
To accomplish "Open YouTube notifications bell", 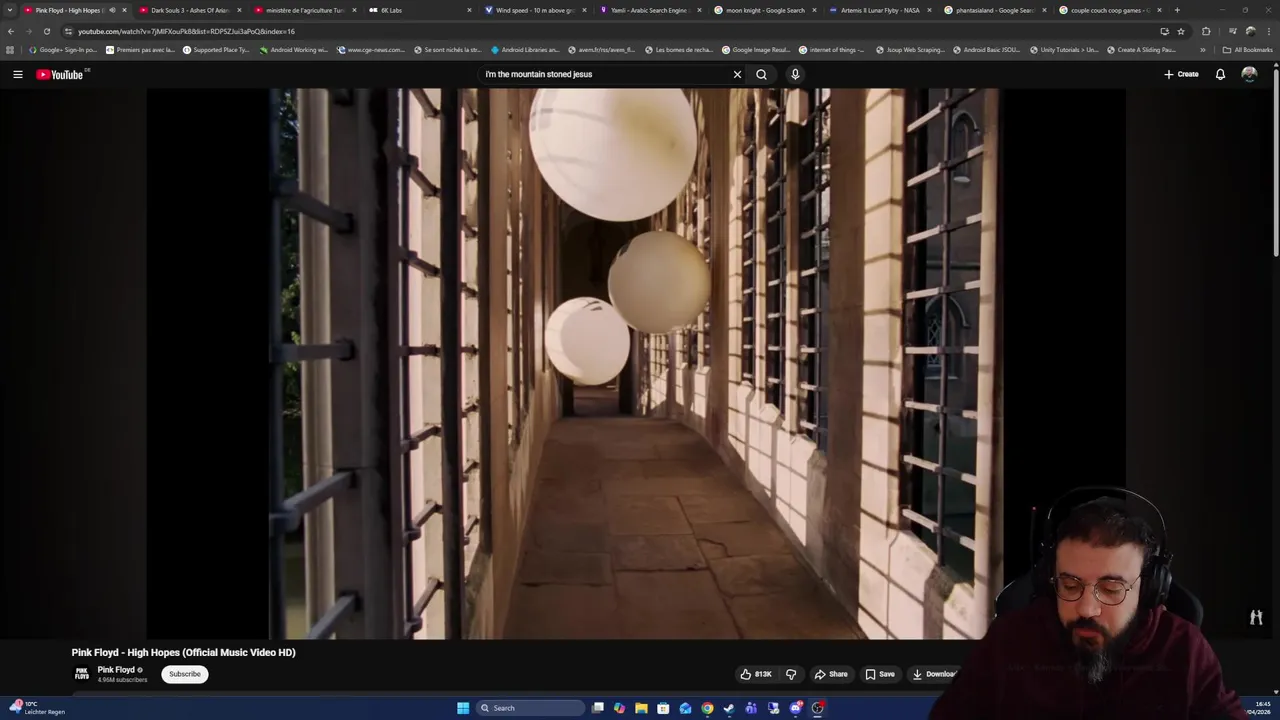I will [1220, 74].
